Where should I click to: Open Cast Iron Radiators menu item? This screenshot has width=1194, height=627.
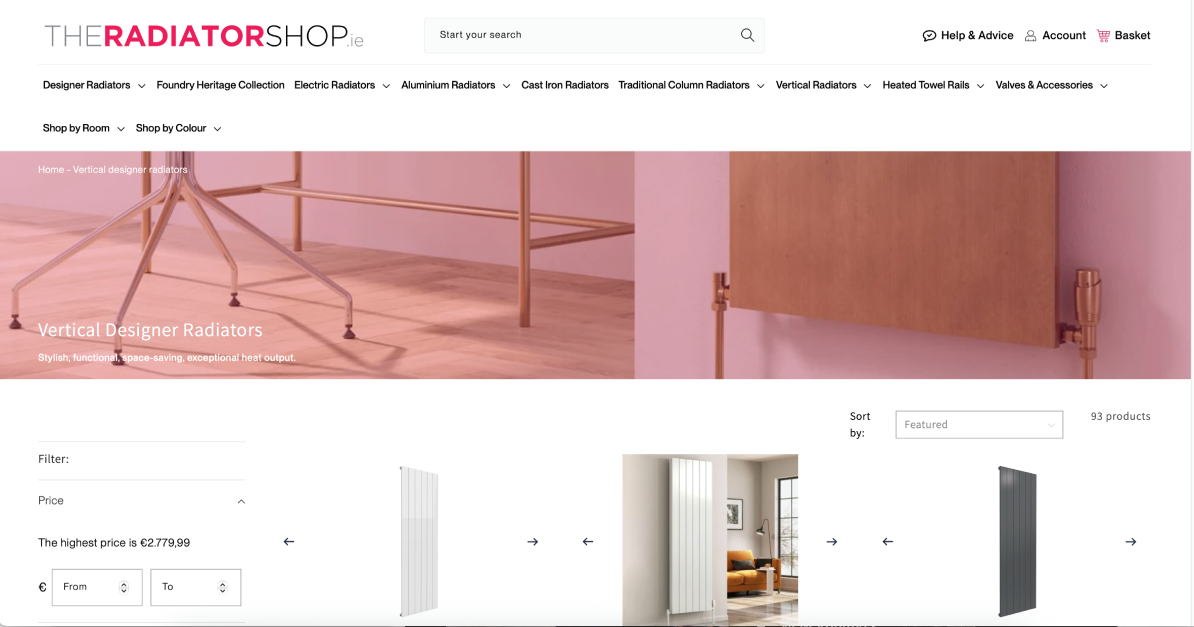[565, 85]
